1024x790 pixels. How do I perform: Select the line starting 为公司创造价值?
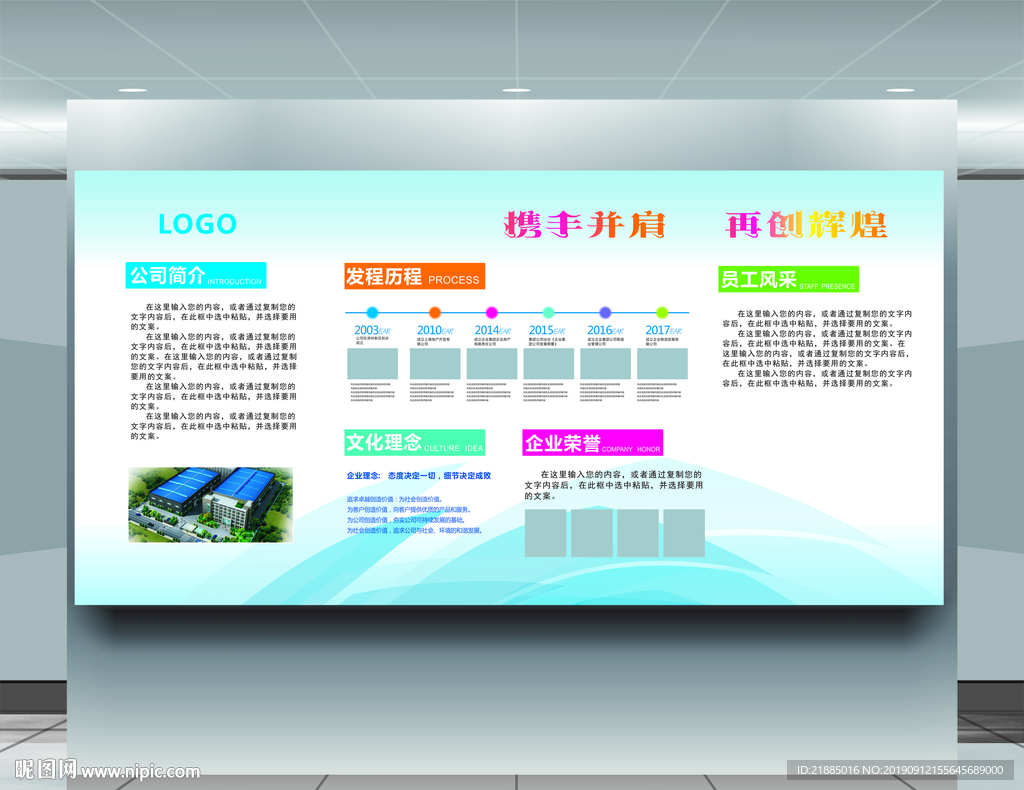click(406, 520)
